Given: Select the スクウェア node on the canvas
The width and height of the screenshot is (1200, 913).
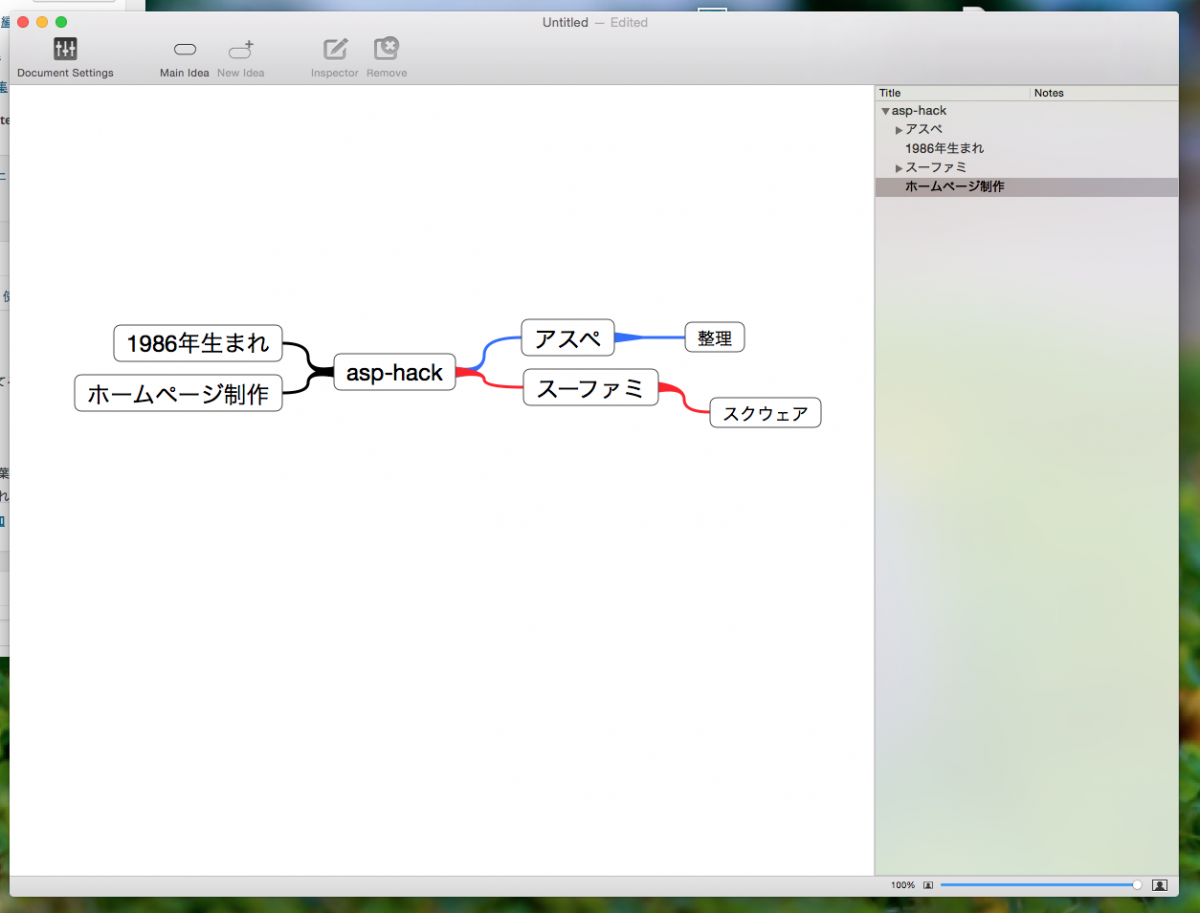Looking at the screenshot, I should pos(765,413).
